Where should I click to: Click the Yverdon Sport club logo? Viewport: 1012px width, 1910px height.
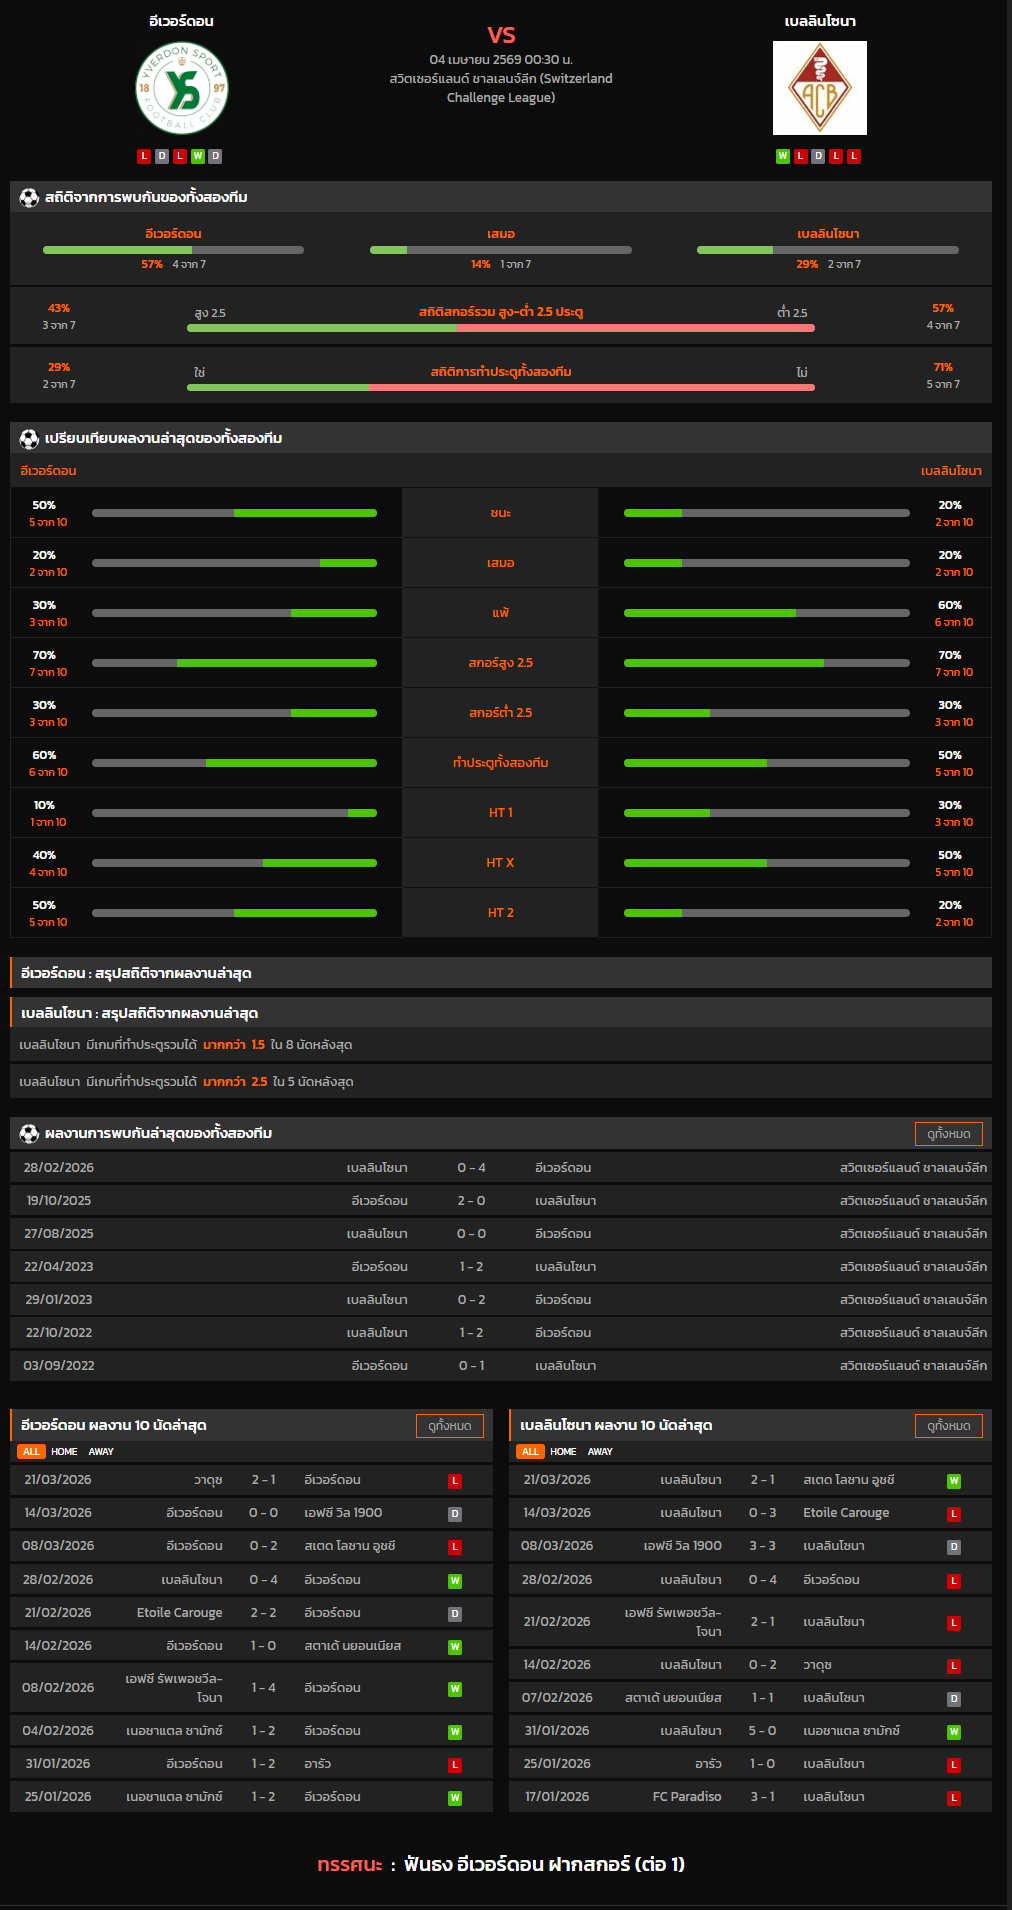tap(182, 88)
